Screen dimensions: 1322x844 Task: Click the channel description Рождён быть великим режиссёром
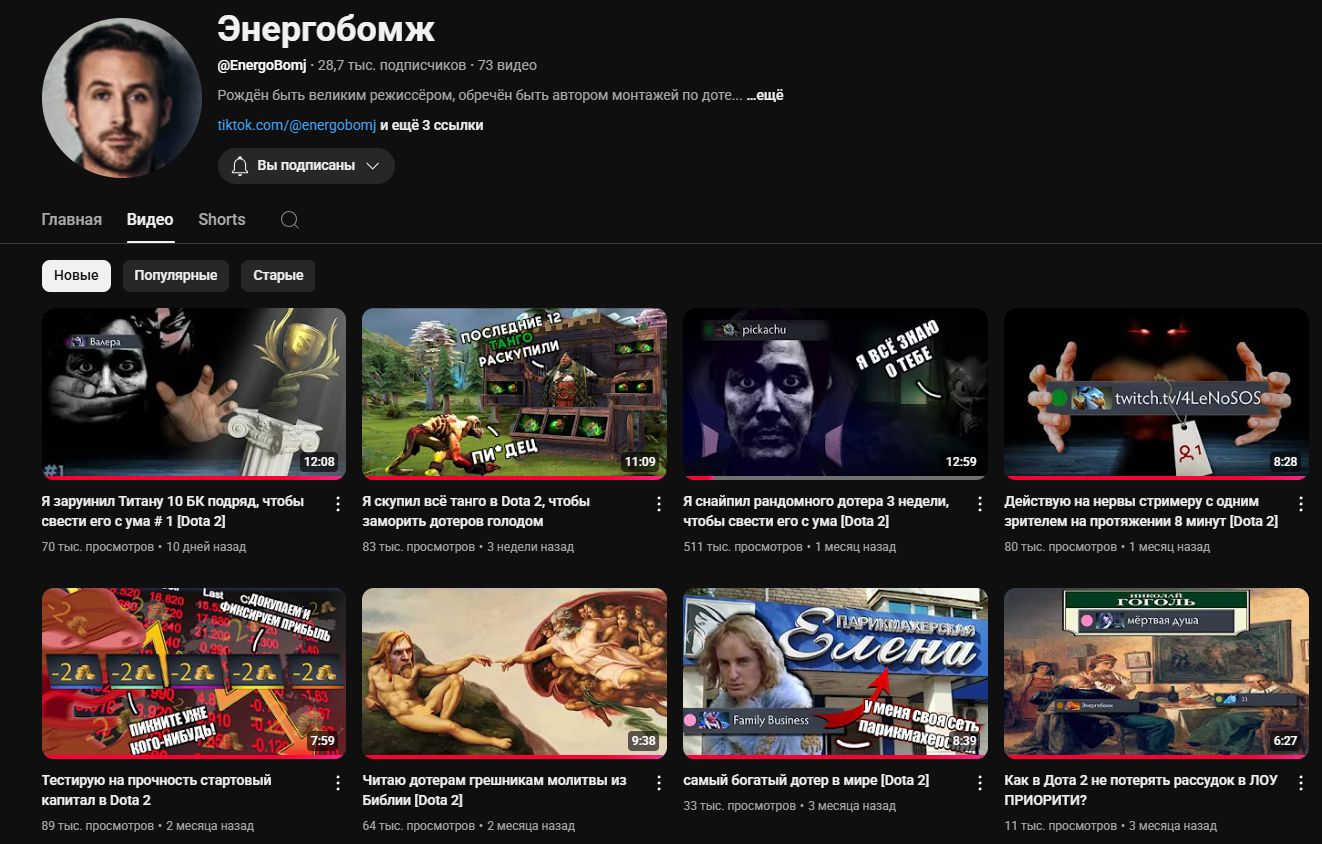tap(480, 95)
